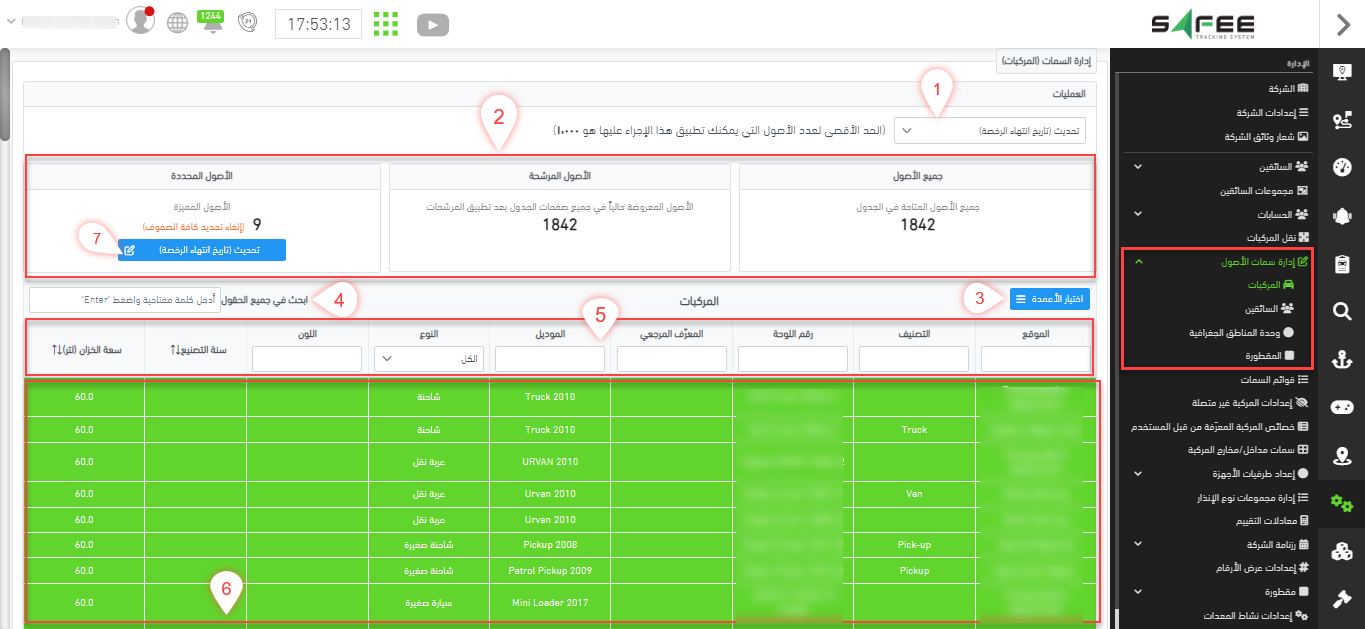Collapse the إدارة سمات الأصول menu section
The width and height of the screenshot is (1365, 629).
tap(1138, 261)
